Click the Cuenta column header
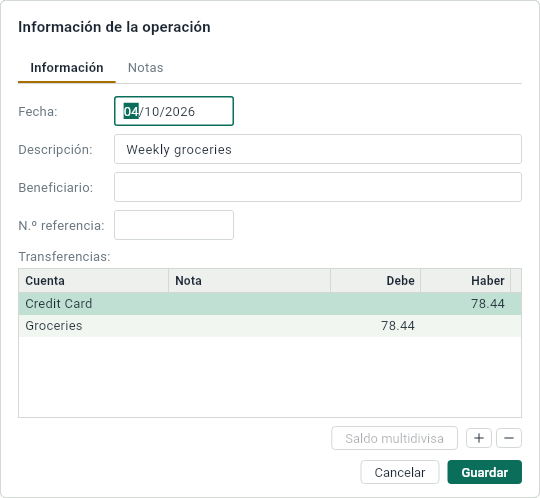This screenshot has height=498, width=540. coord(94,281)
